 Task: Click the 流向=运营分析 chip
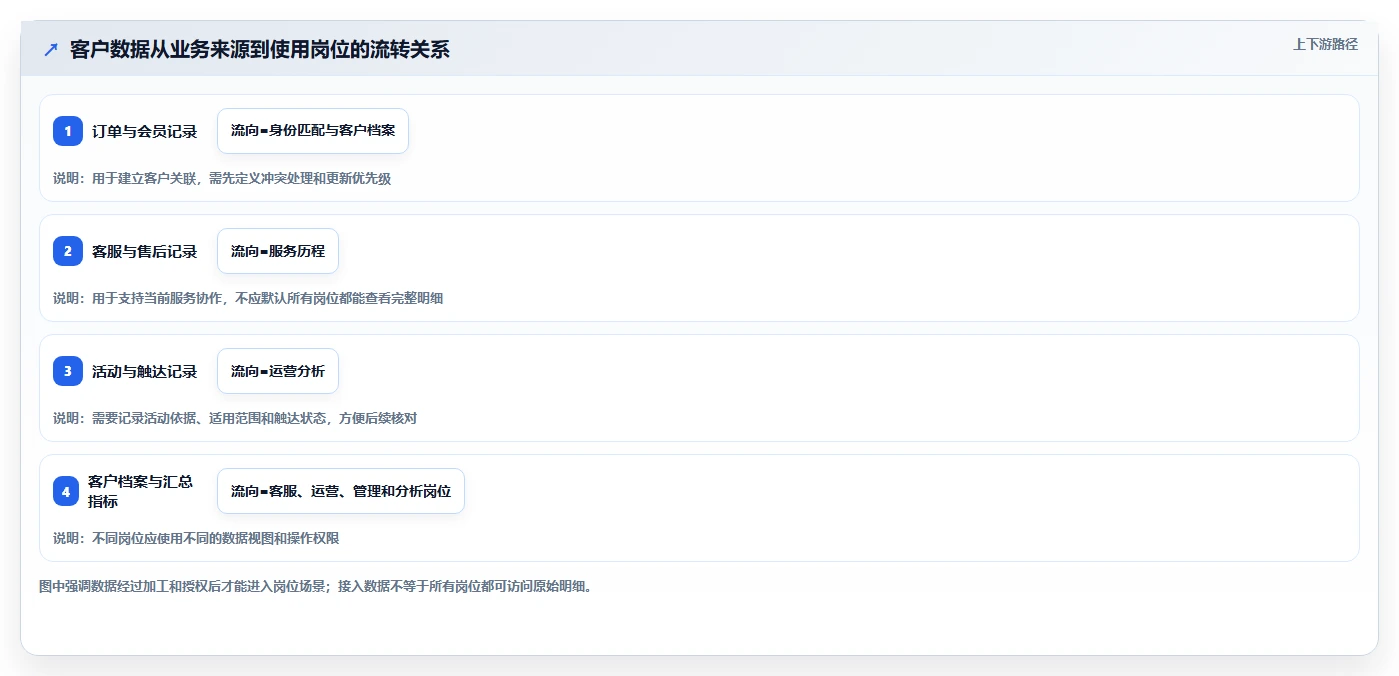278,371
